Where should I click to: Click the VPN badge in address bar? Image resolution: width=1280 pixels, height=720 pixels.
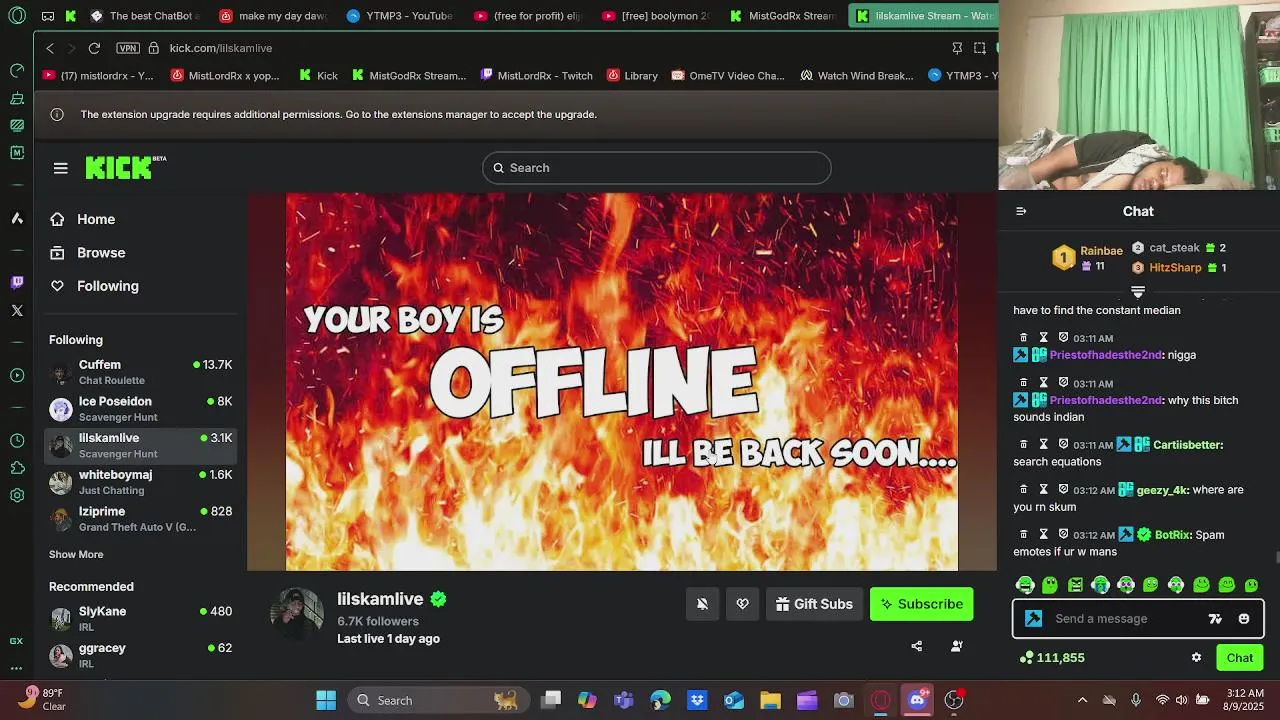[x=127, y=48]
